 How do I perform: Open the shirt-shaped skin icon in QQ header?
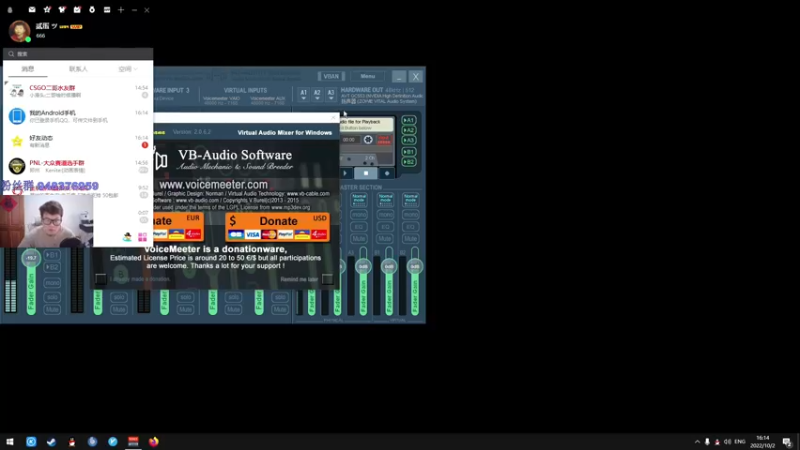62,10
